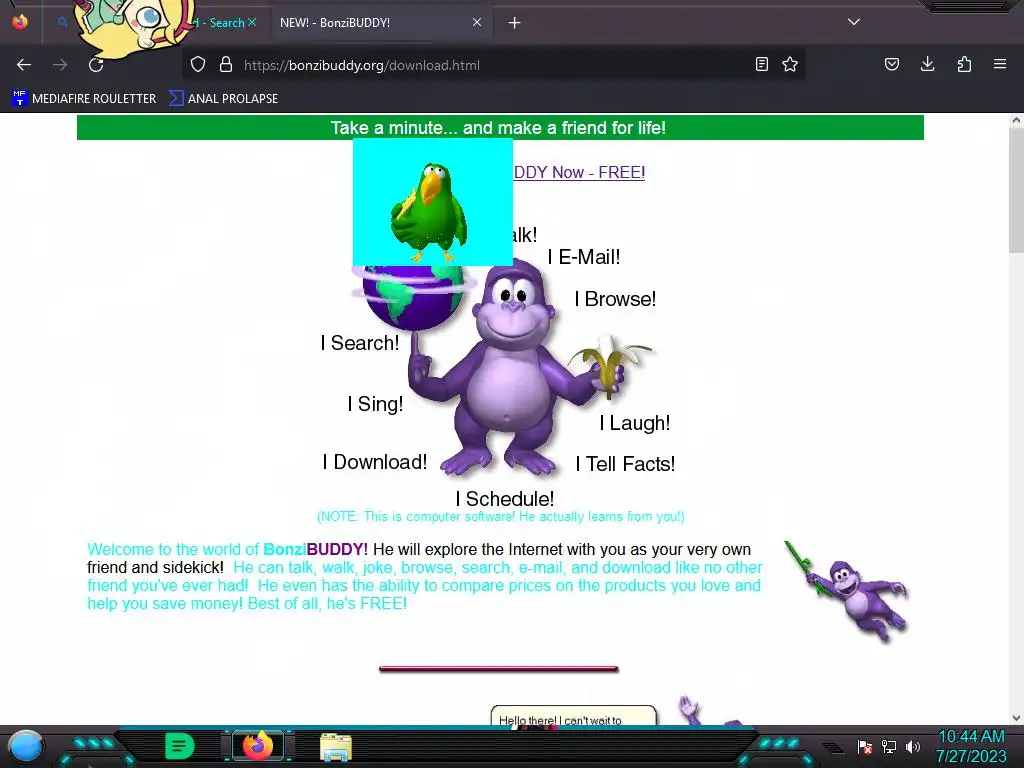Click the vertical page scrollbar thumb
Viewport: 1024px width, 768px height.
coord(1016,189)
